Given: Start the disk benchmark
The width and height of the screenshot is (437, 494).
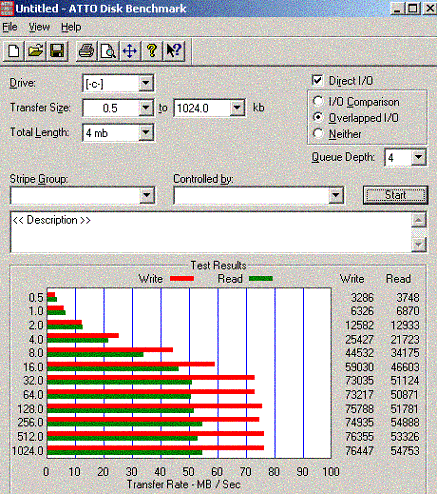Looking at the screenshot, I should click(x=395, y=195).
